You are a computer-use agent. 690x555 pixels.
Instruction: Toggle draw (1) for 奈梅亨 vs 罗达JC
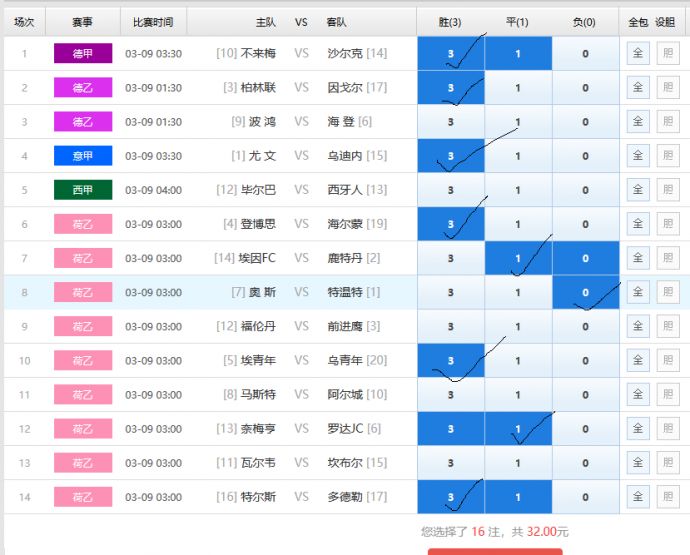click(x=518, y=429)
